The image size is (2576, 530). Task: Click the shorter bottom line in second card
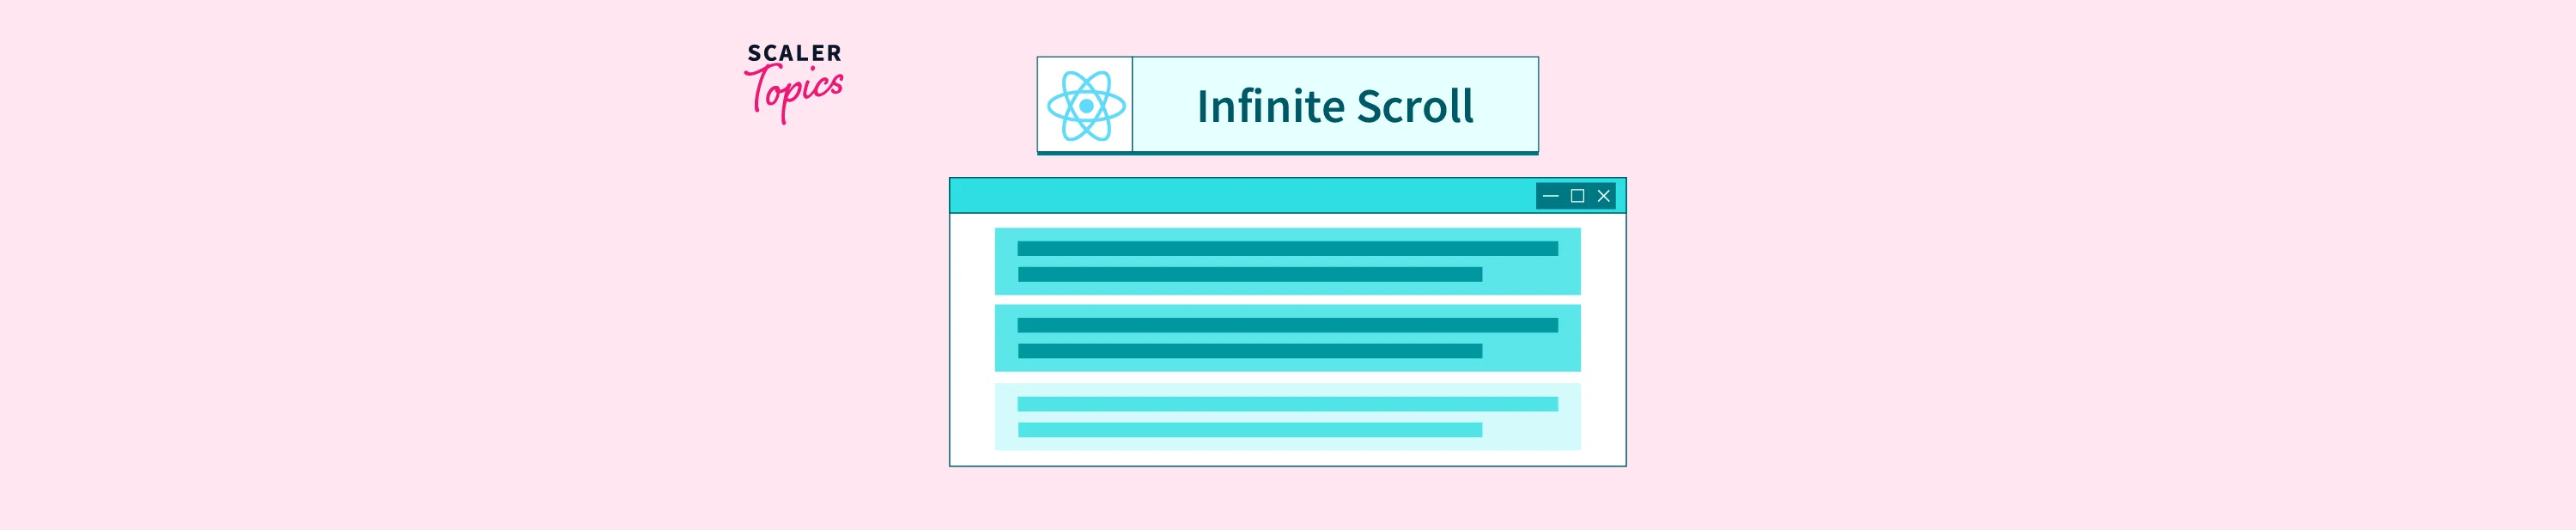tap(1249, 351)
